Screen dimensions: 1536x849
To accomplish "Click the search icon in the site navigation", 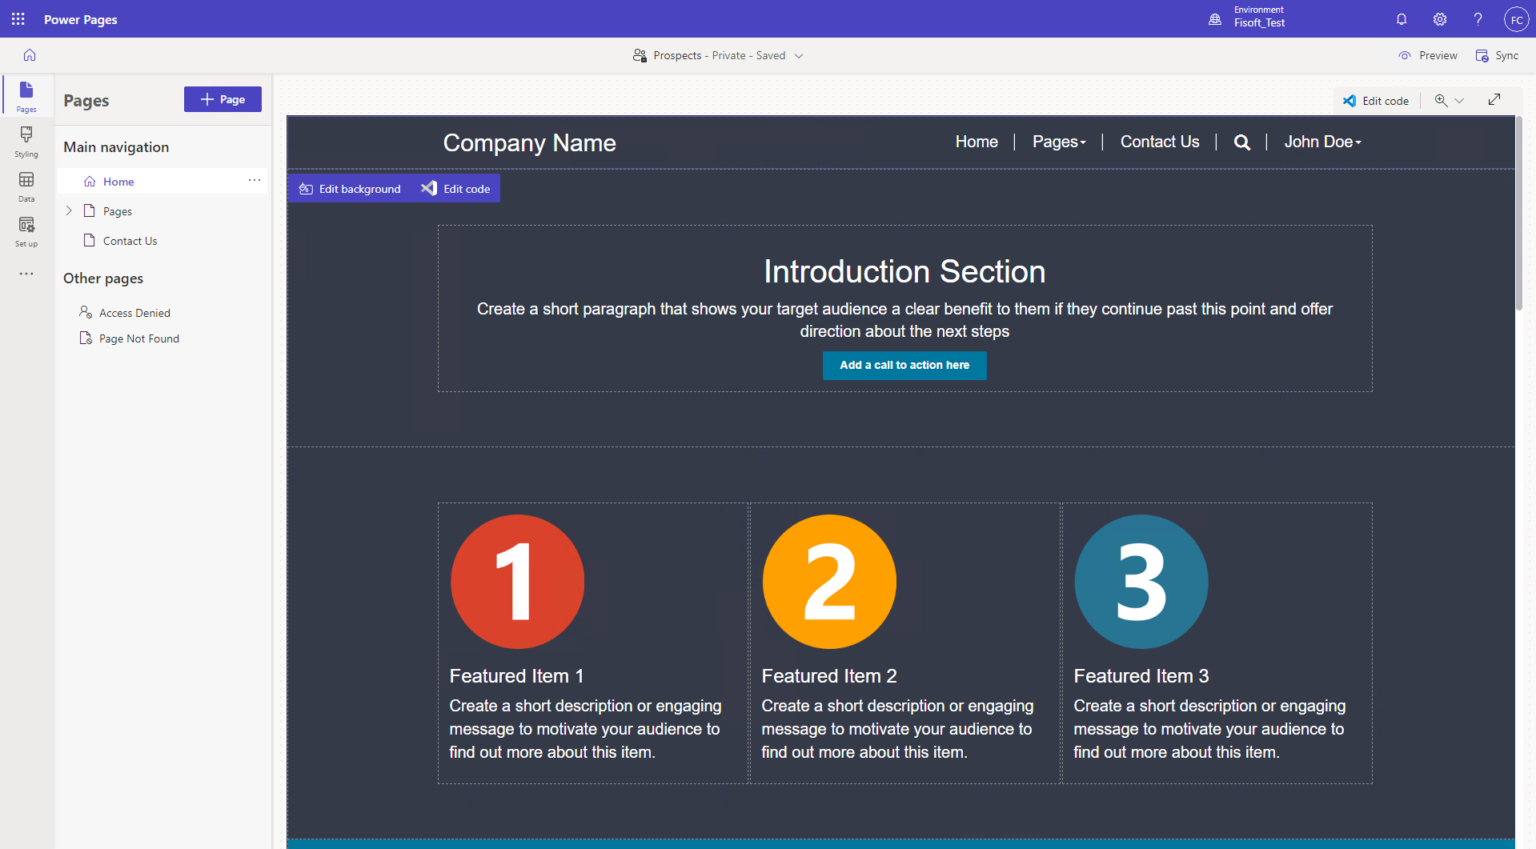I will tap(1242, 142).
